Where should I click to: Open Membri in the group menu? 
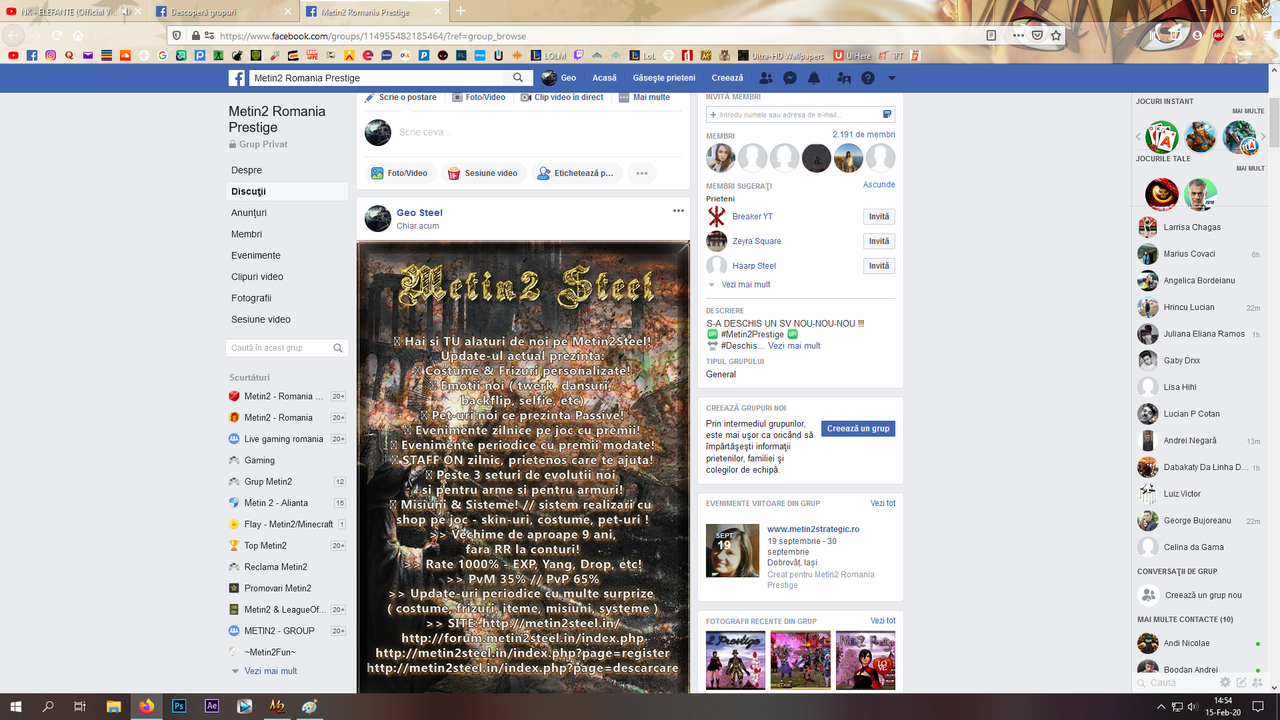pos(247,234)
